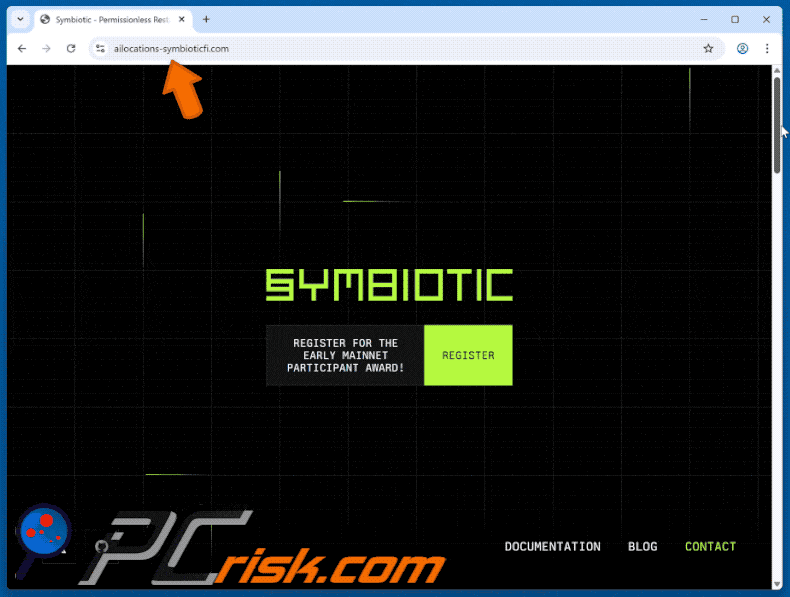Select the Symbiotic - Permissionless tab
The height and width of the screenshot is (597, 790).
point(113,20)
